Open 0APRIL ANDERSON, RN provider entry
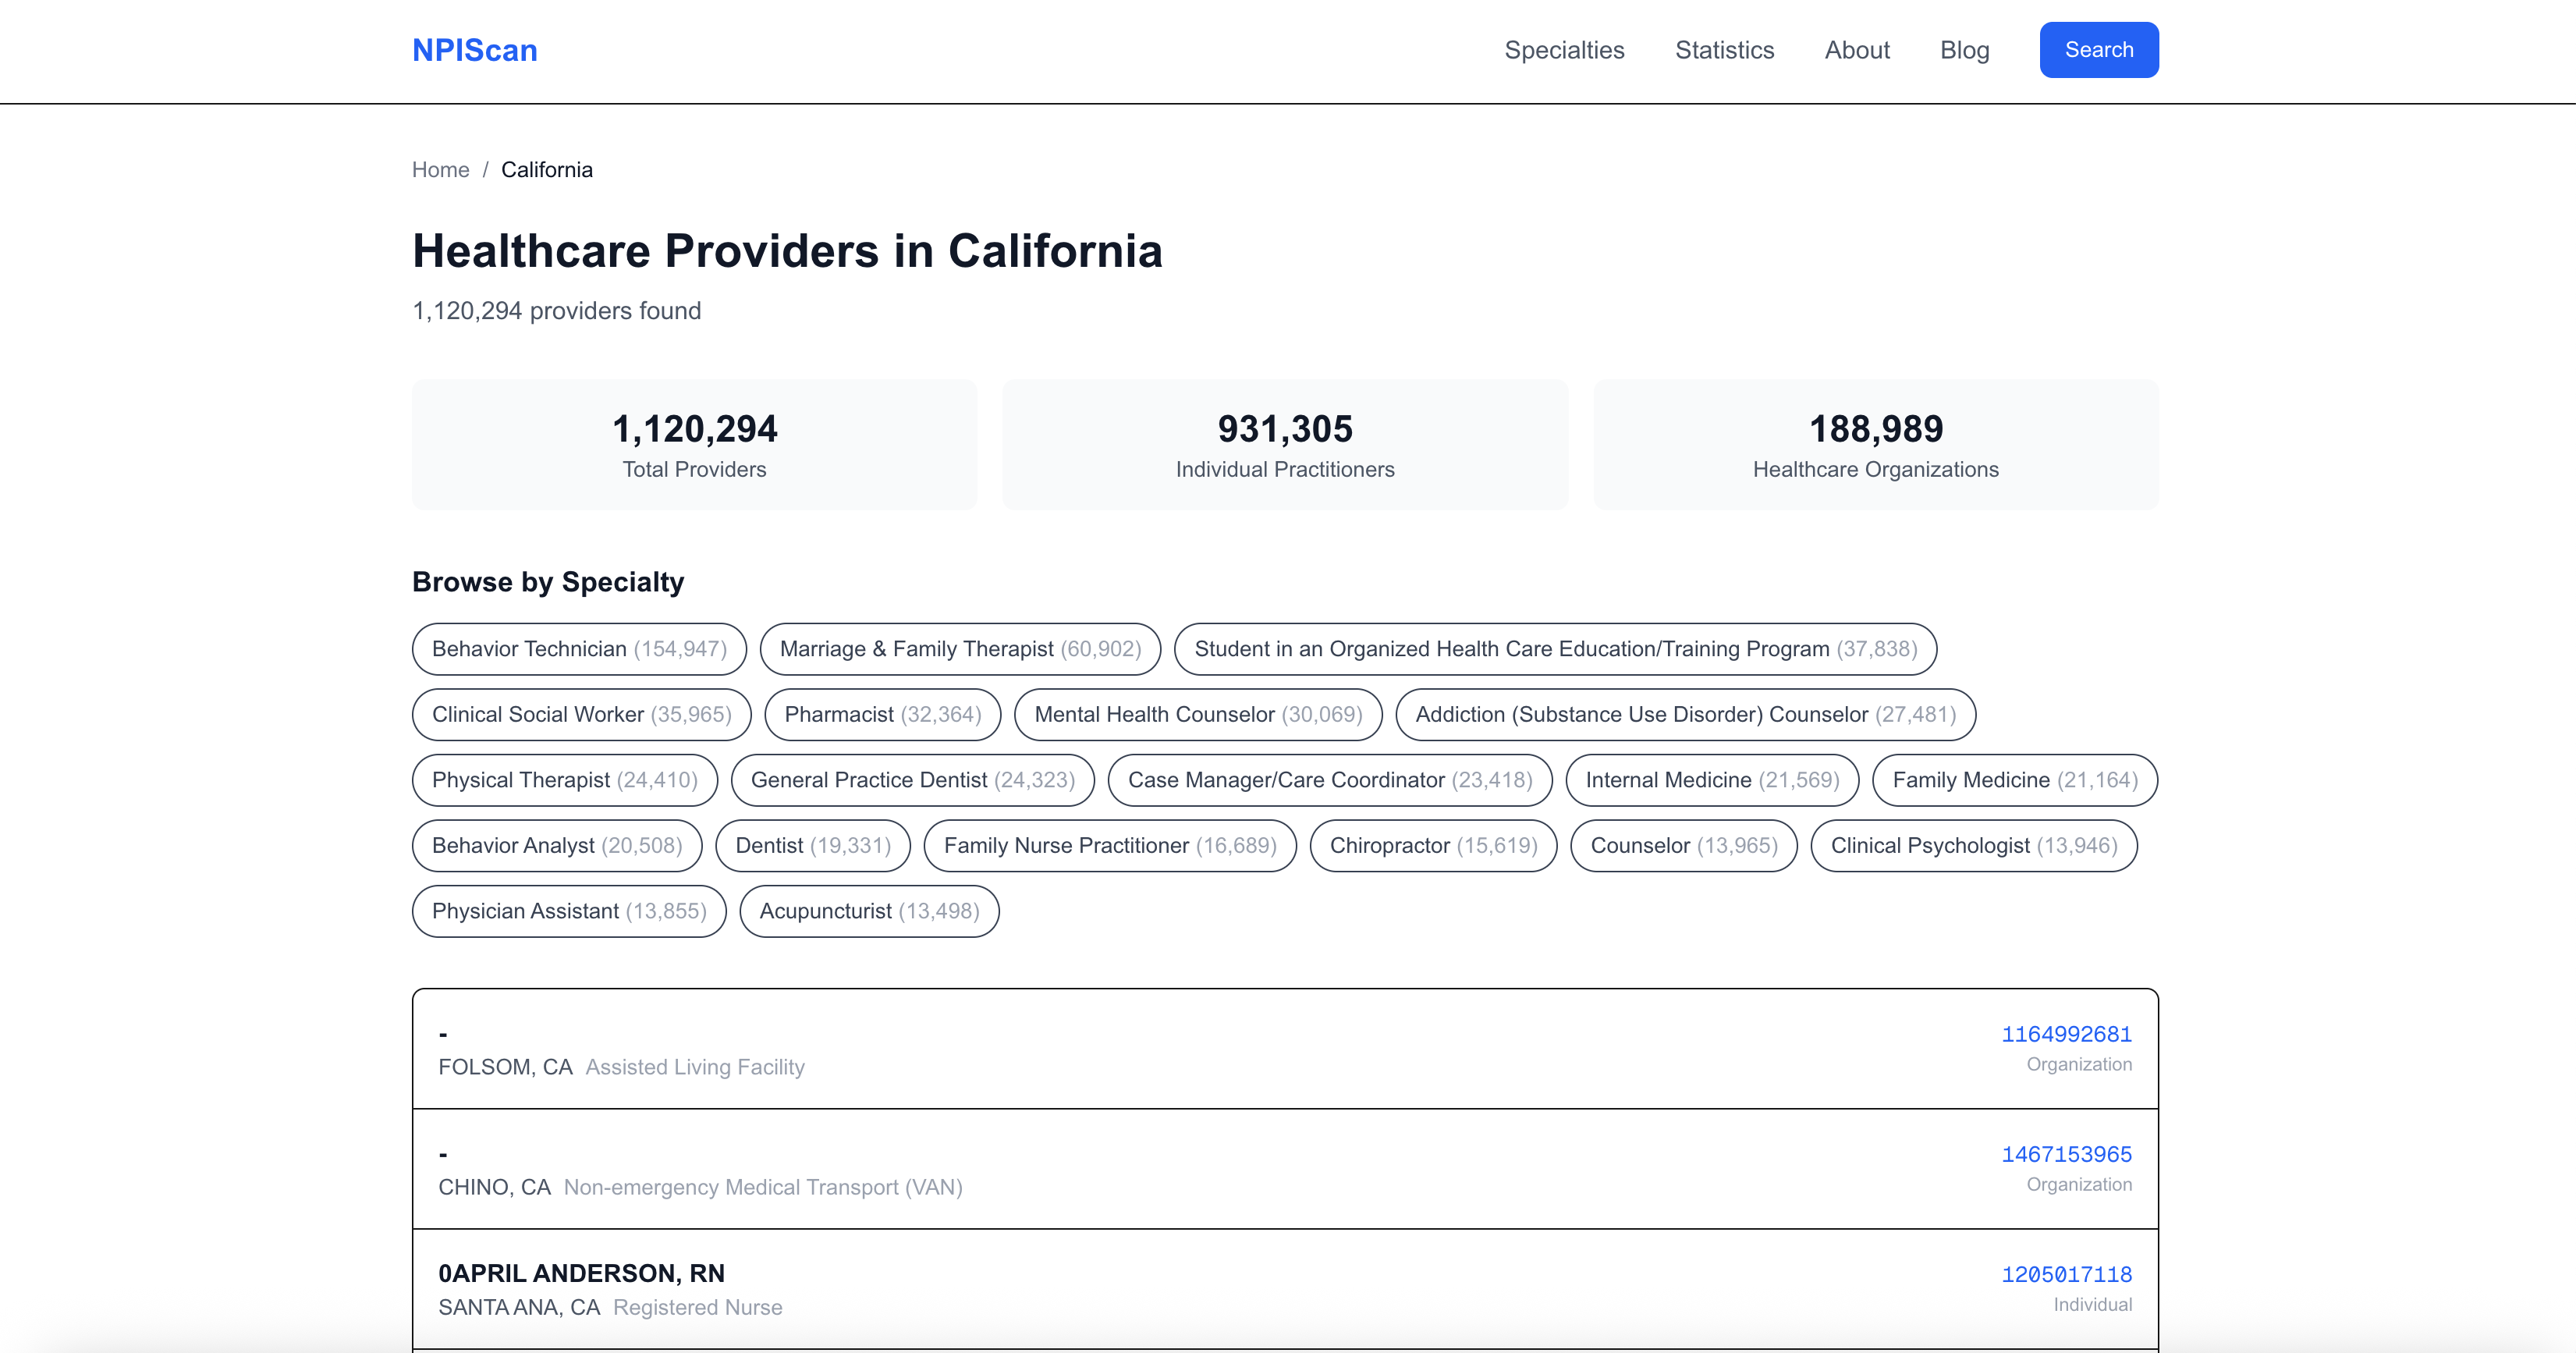The image size is (2576, 1353). tap(581, 1273)
